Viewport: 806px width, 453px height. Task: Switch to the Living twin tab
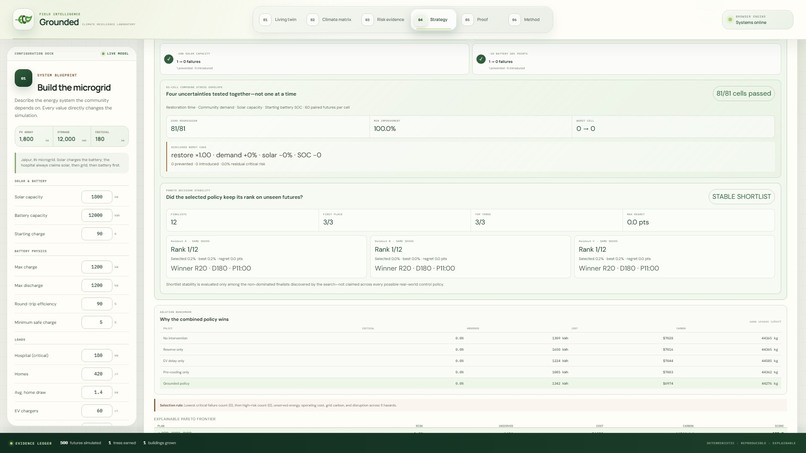pos(279,20)
